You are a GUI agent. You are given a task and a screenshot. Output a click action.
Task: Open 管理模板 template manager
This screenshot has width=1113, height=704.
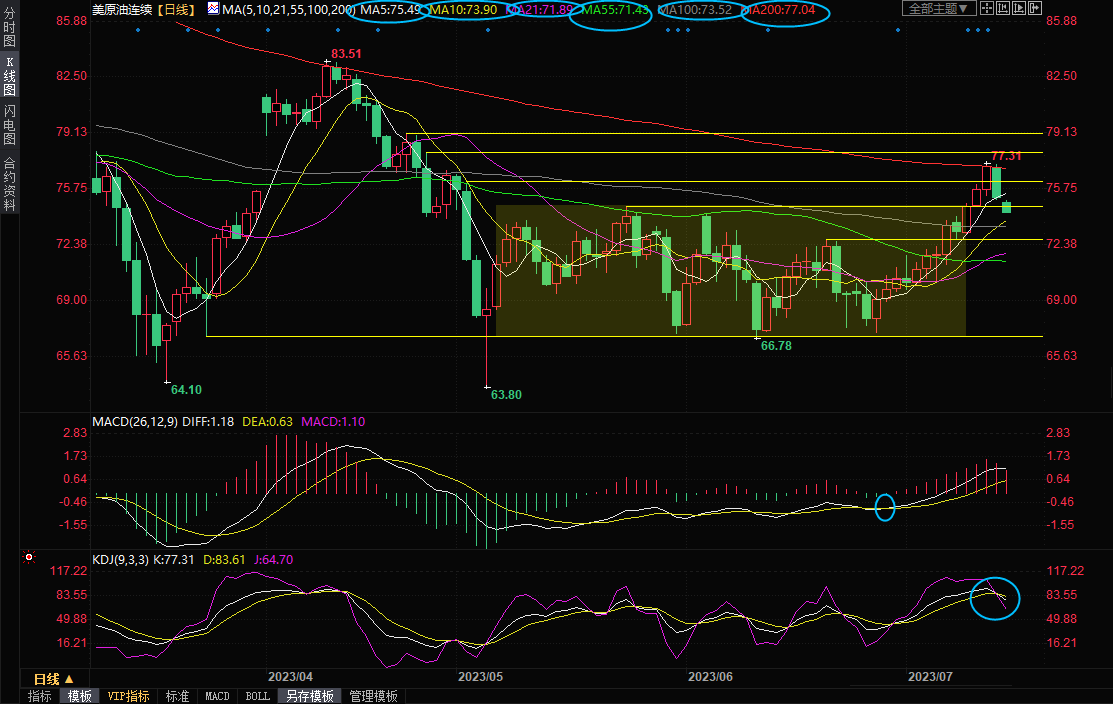(x=373, y=696)
